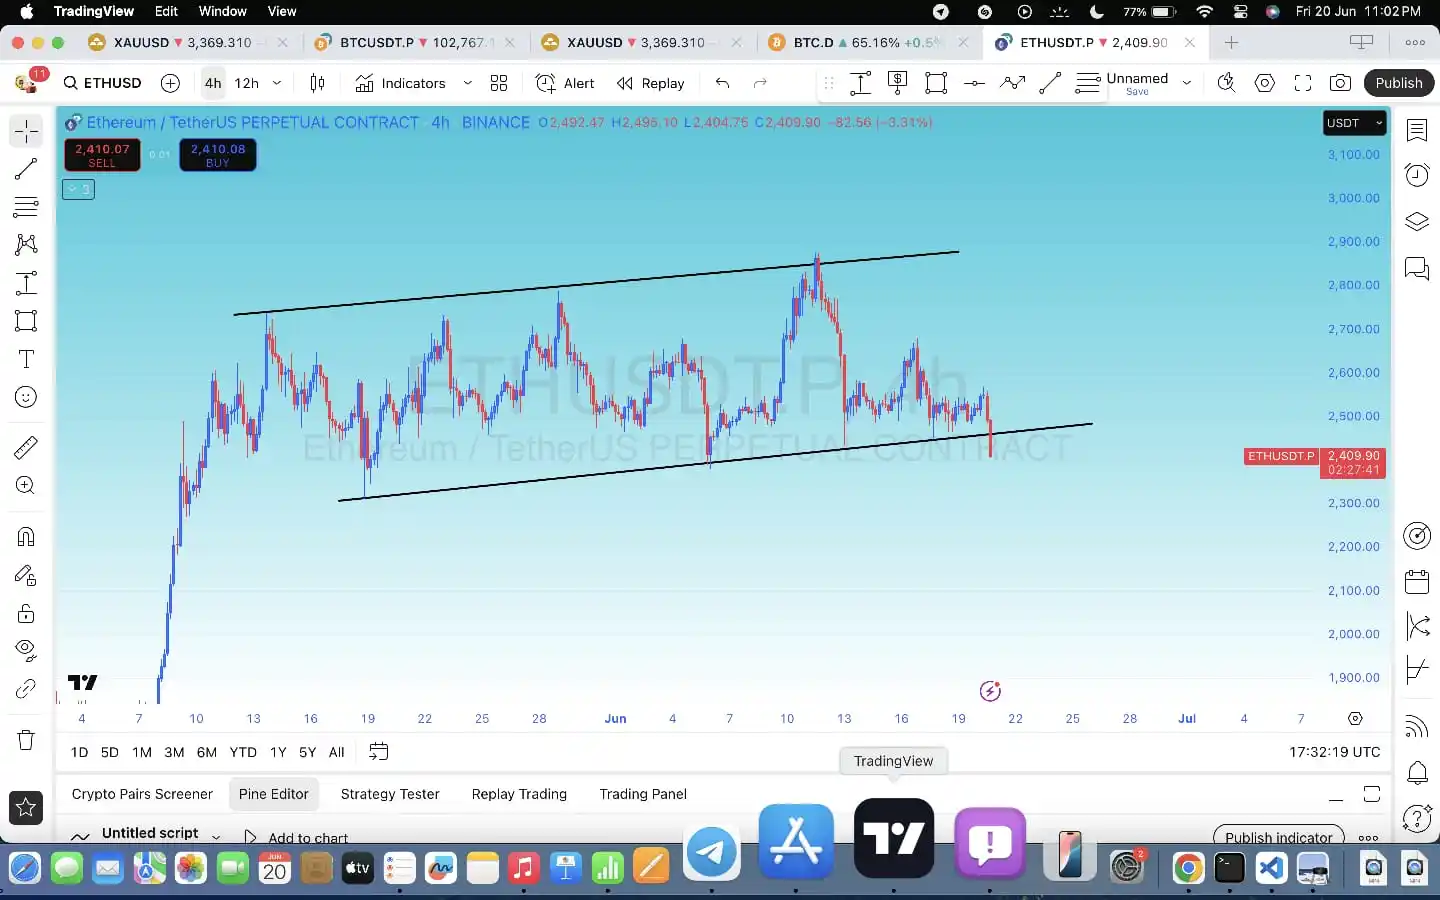
Task: Open the emoji and icons tool
Action: [26, 397]
